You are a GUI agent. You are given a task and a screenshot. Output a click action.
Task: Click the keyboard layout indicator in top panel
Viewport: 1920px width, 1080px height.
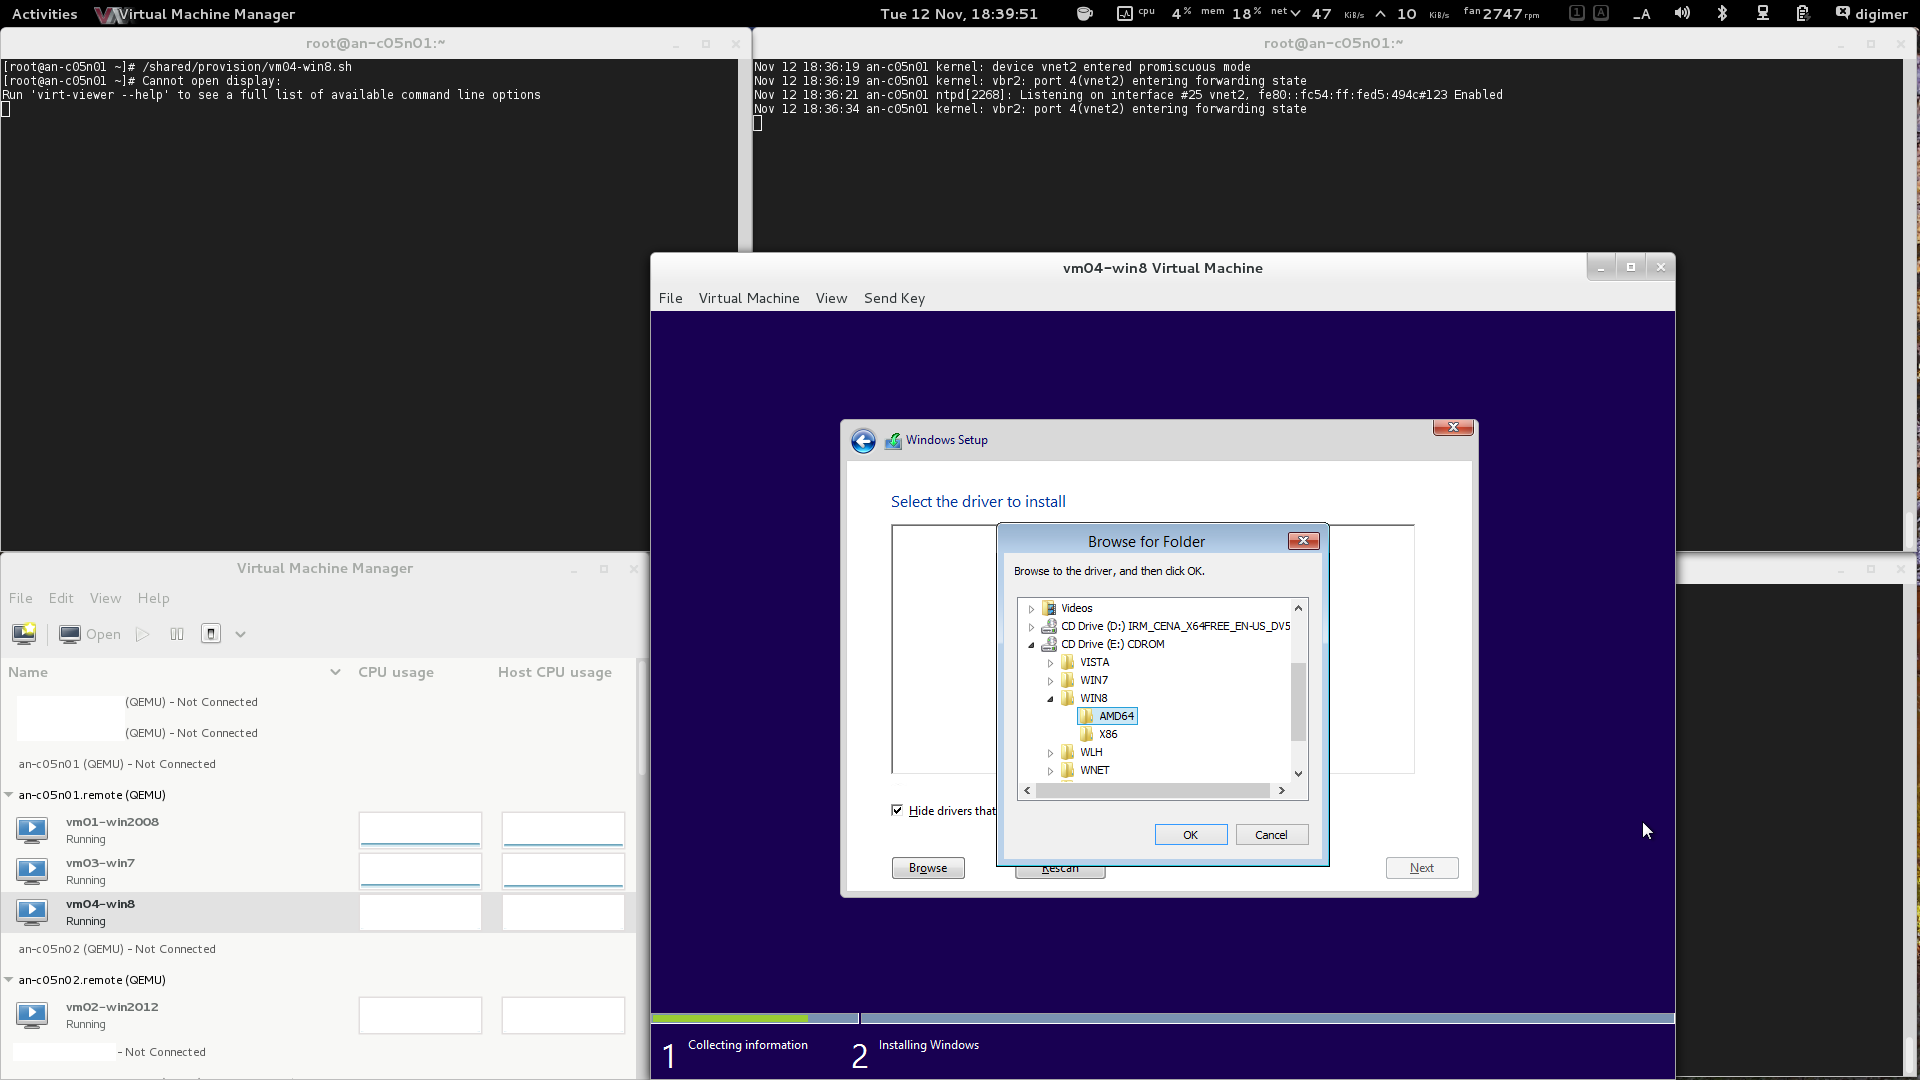[1642, 13]
